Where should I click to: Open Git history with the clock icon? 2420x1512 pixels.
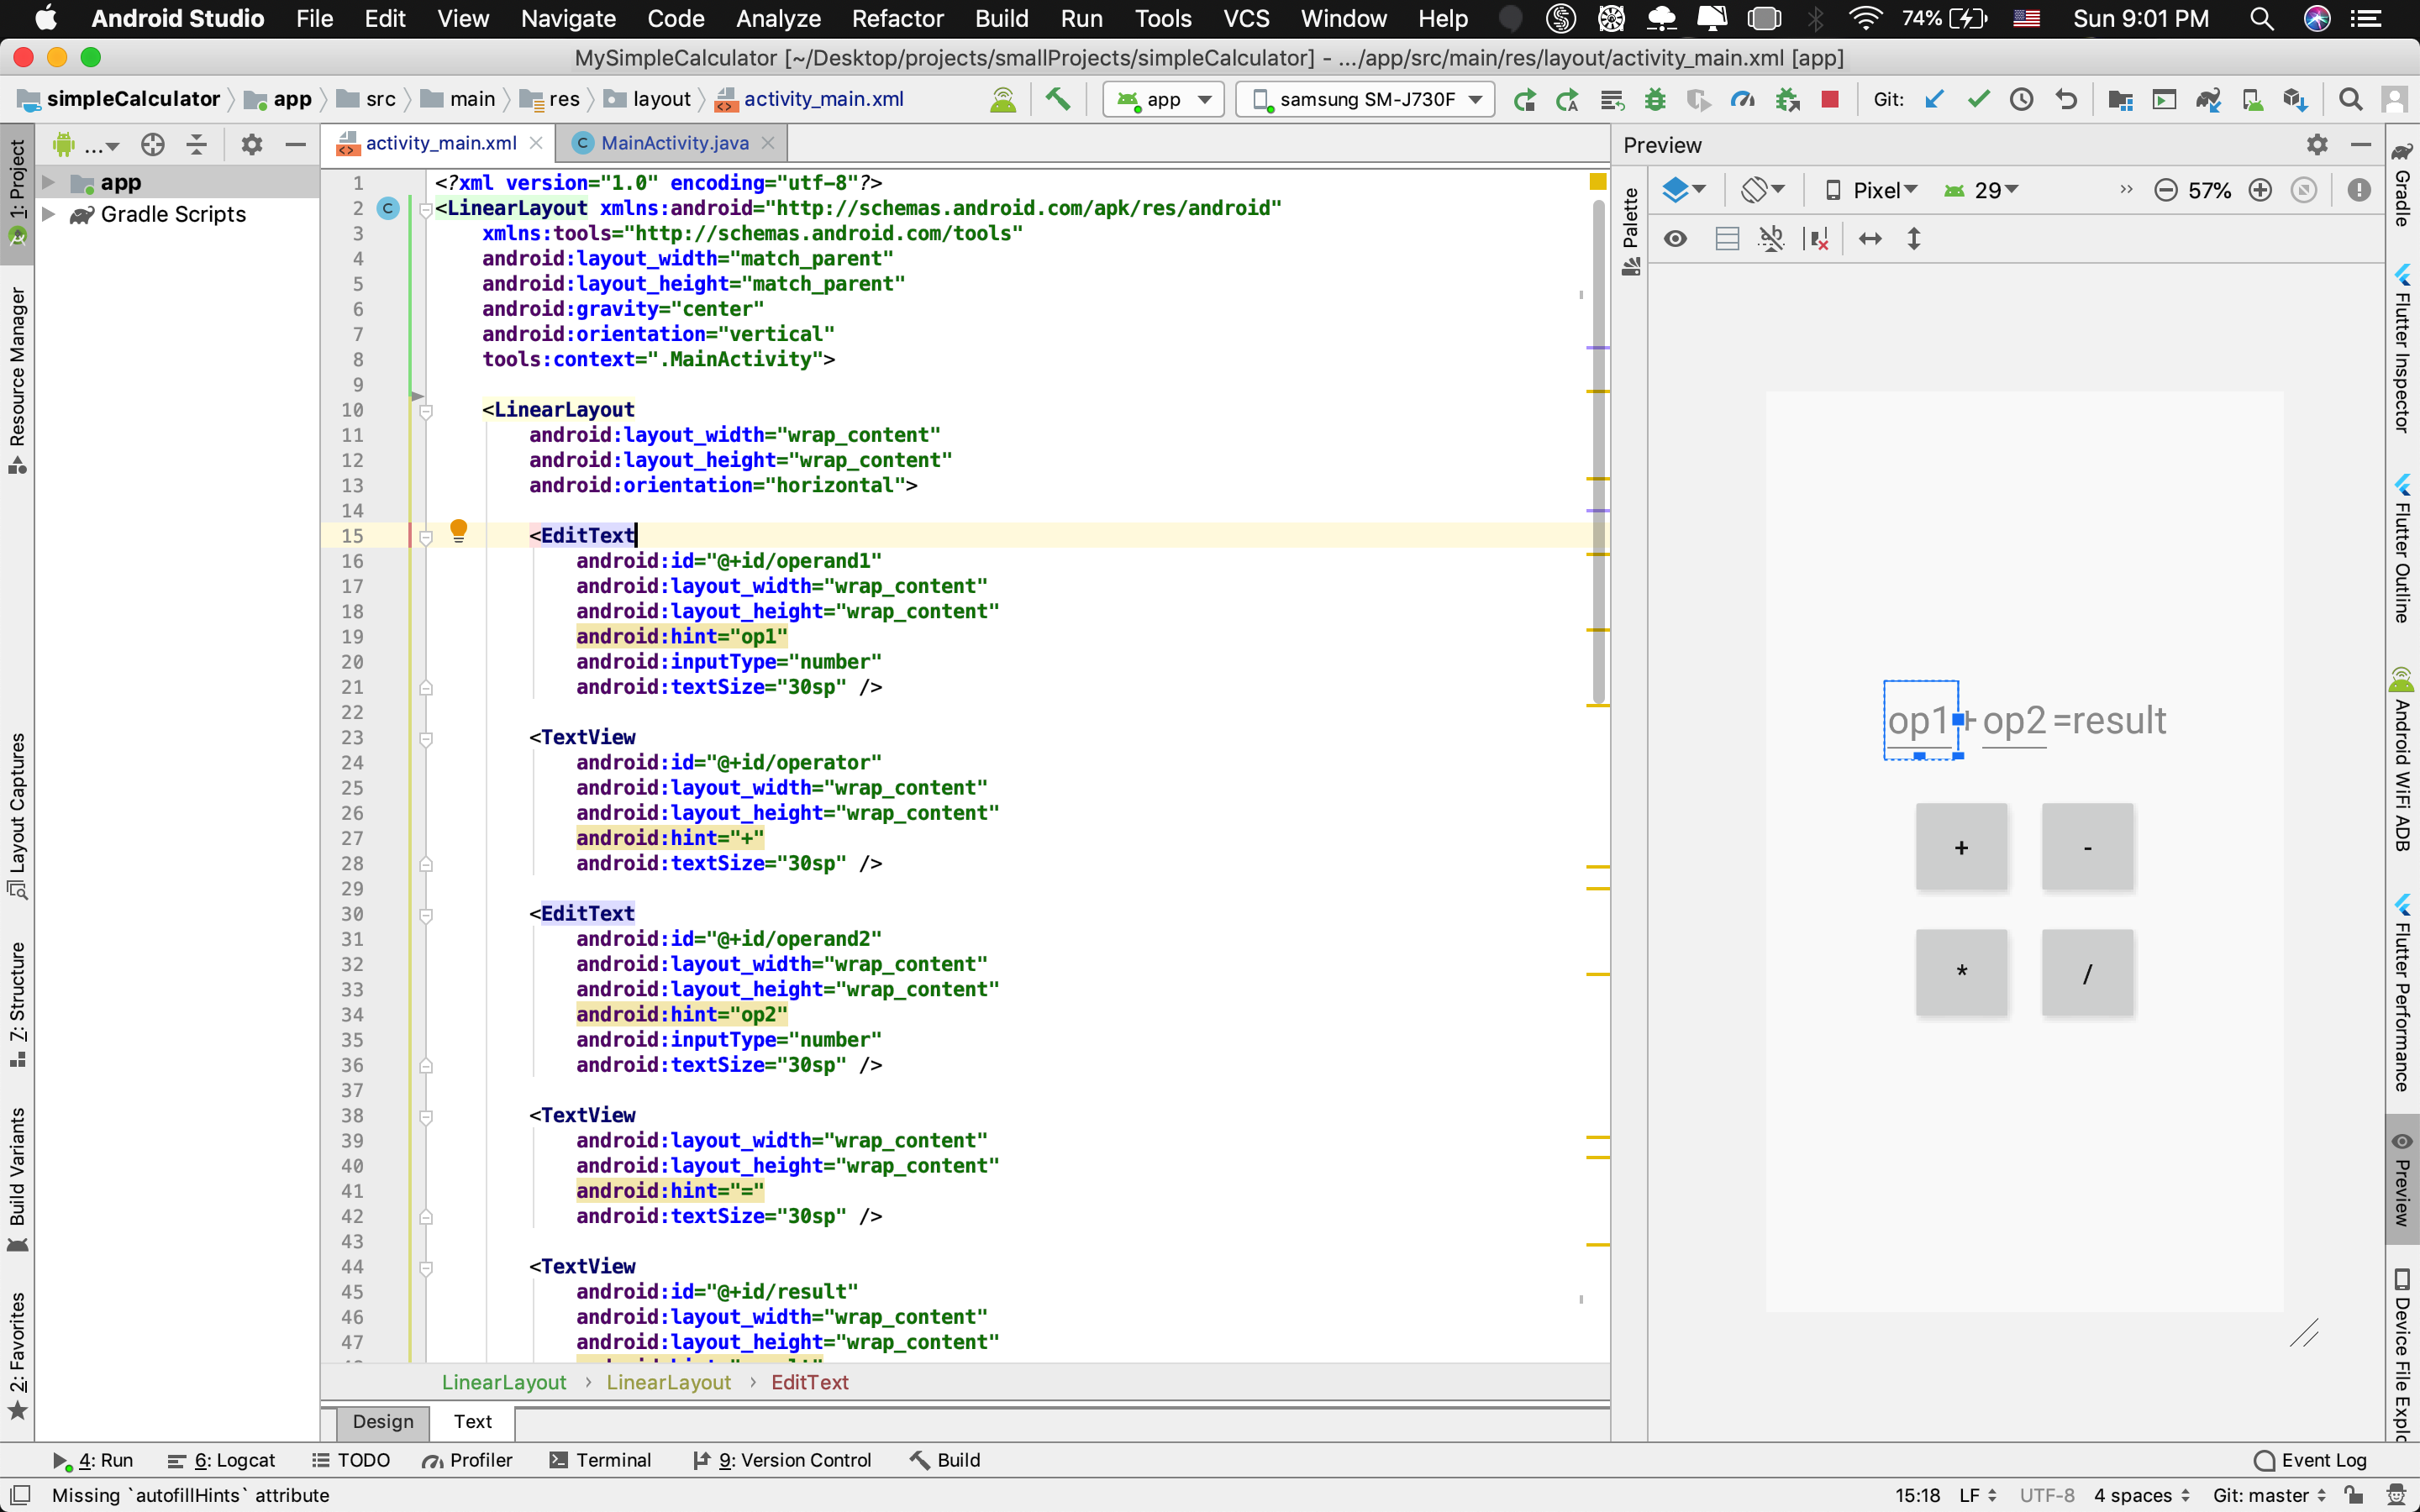[x=2022, y=100]
